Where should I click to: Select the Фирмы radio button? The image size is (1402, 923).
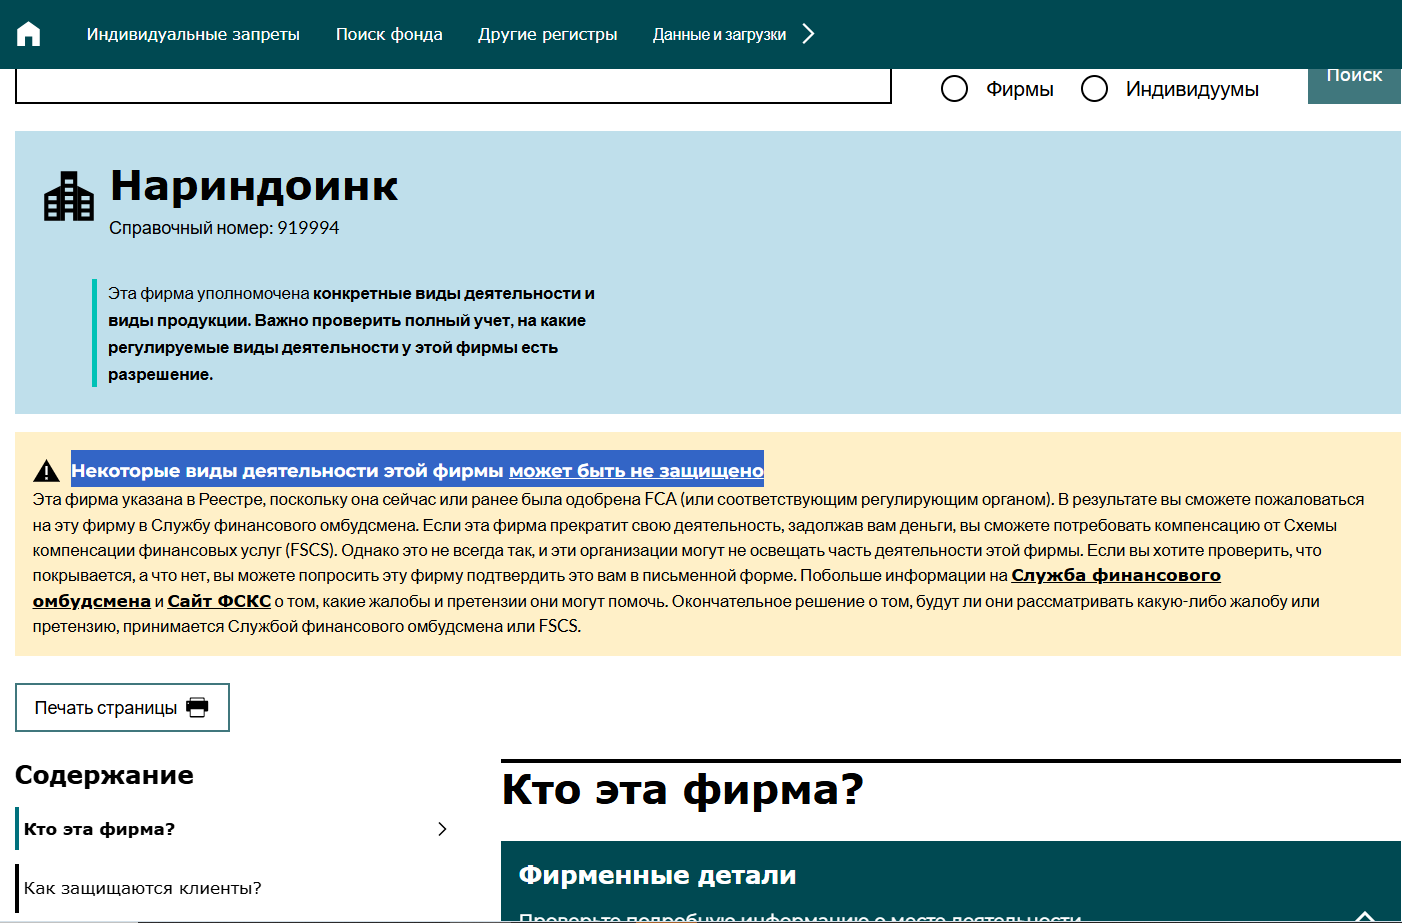click(955, 89)
